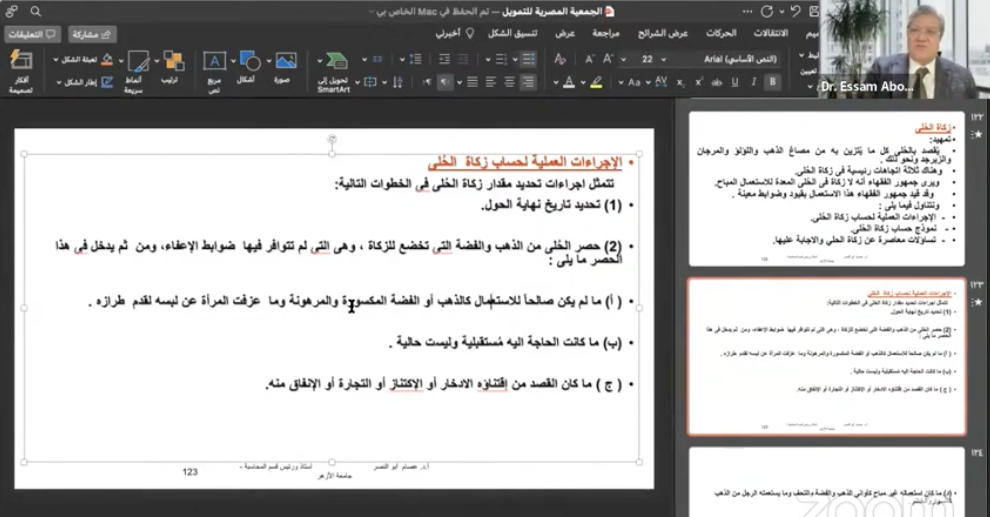This screenshot has width=990, height=517.
Task: Center the paragraph text
Action: [x=510, y=82]
